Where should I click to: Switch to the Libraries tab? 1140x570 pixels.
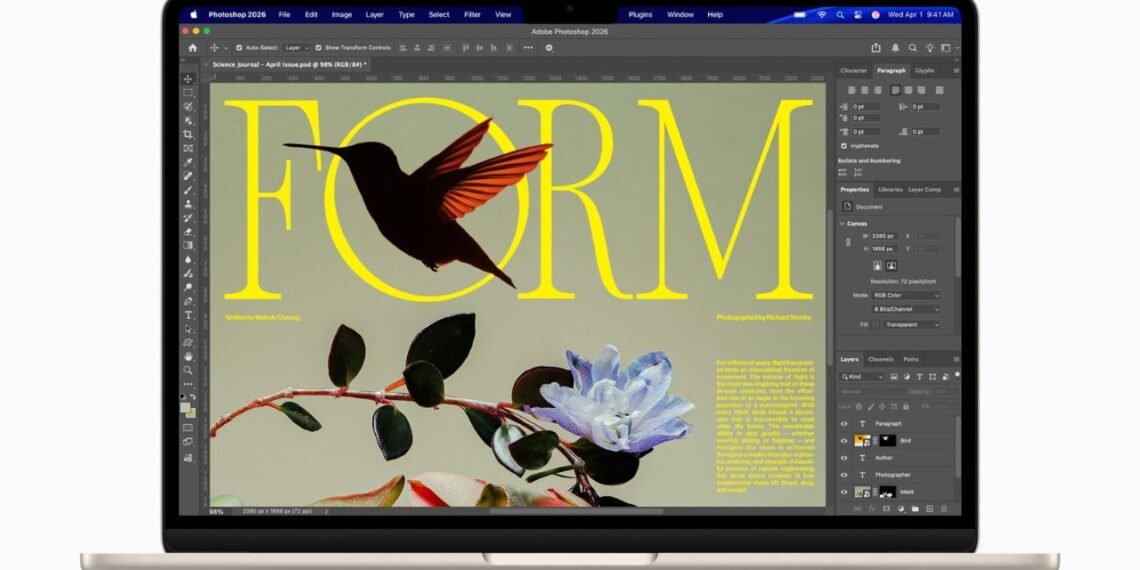pos(890,190)
